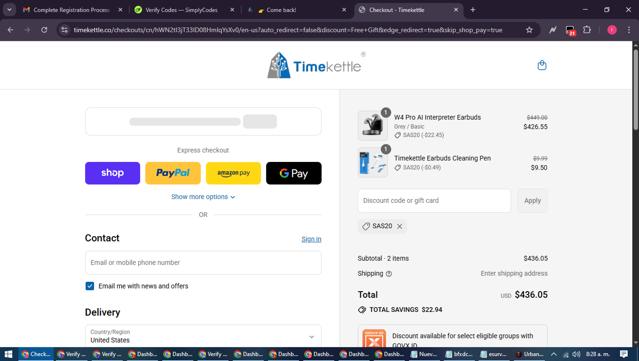This screenshot has height=361, width=639.
Task: View site information icon in address bar
Action: [64, 30]
